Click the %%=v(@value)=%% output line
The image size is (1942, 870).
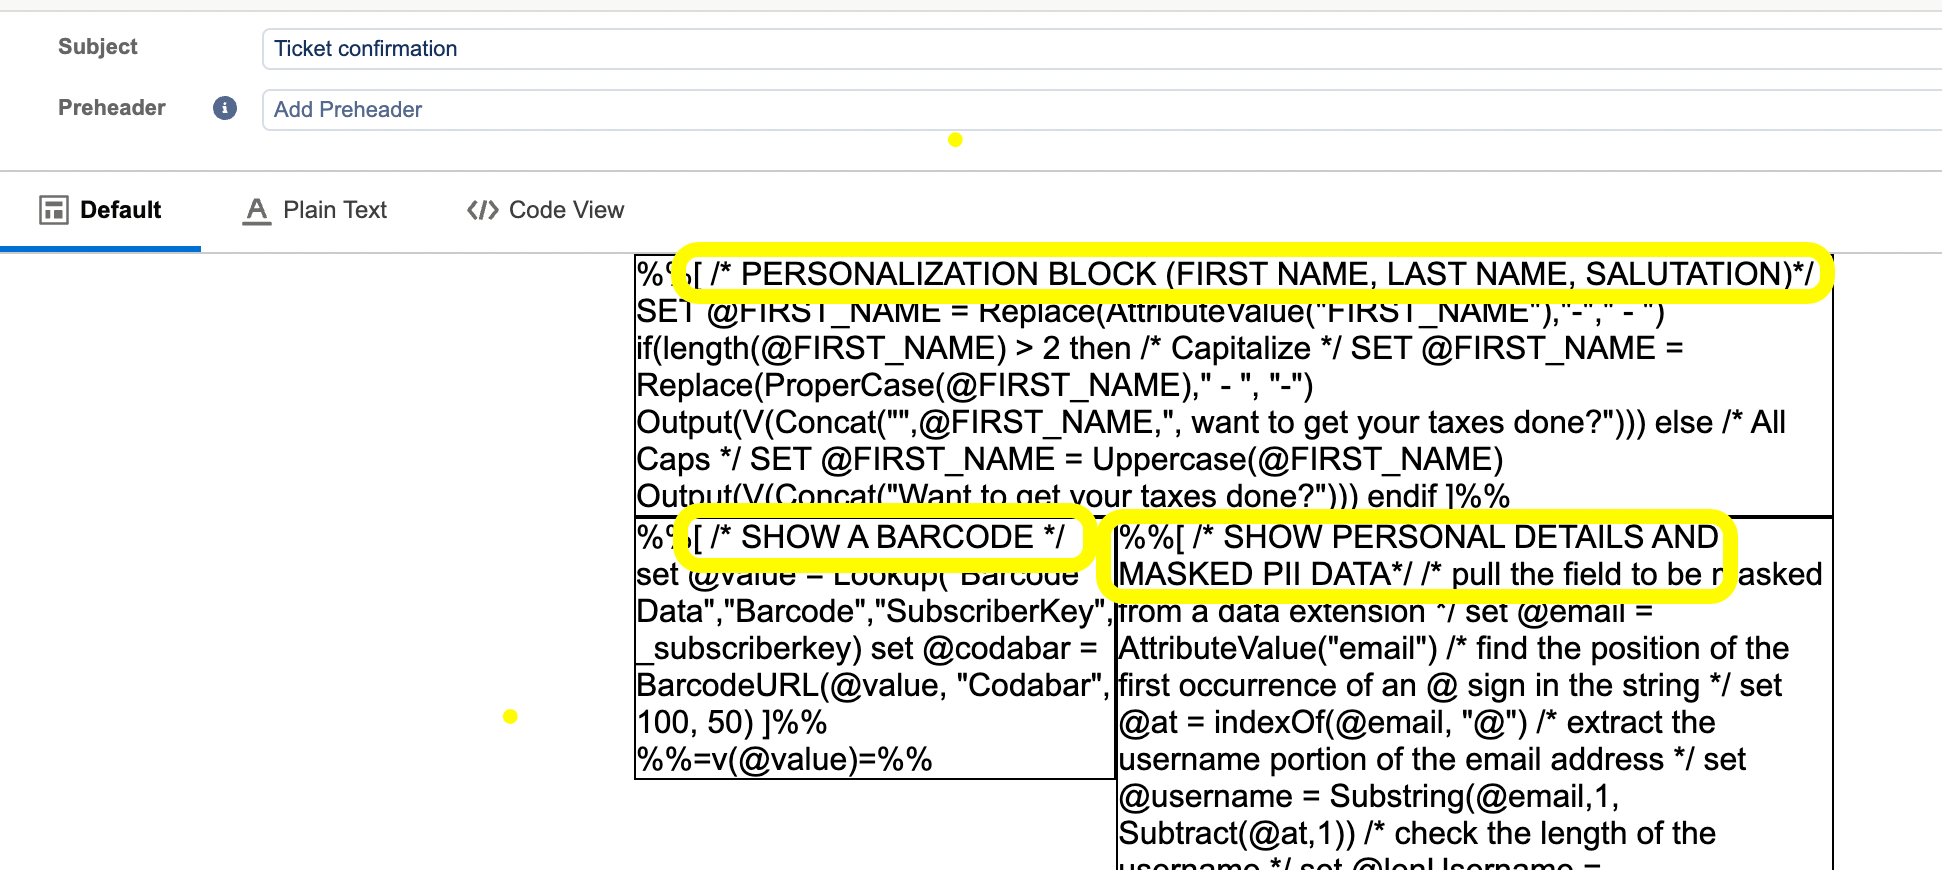coord(785,760)
